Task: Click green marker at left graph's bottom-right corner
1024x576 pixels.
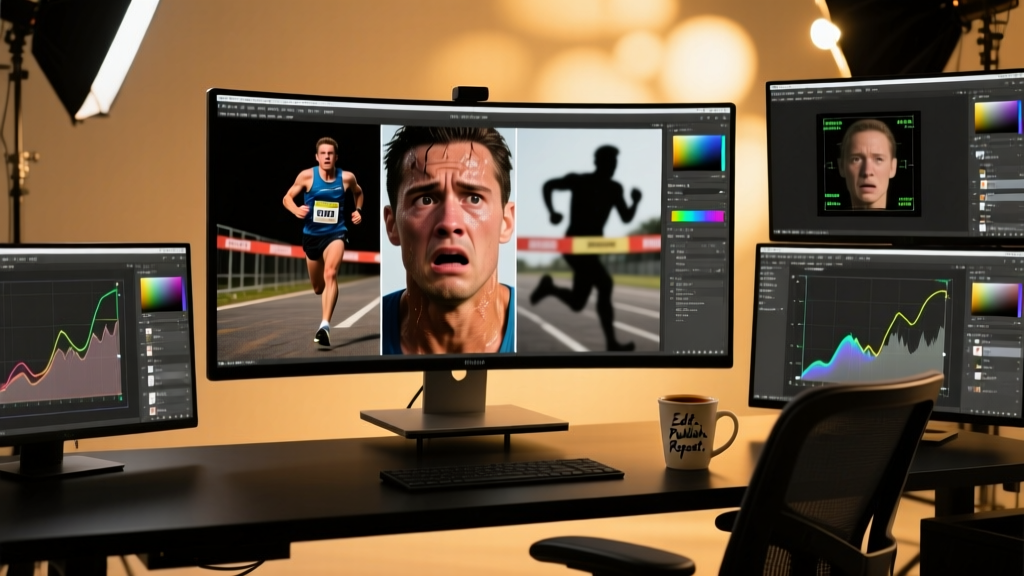Action: pos(120,398)
